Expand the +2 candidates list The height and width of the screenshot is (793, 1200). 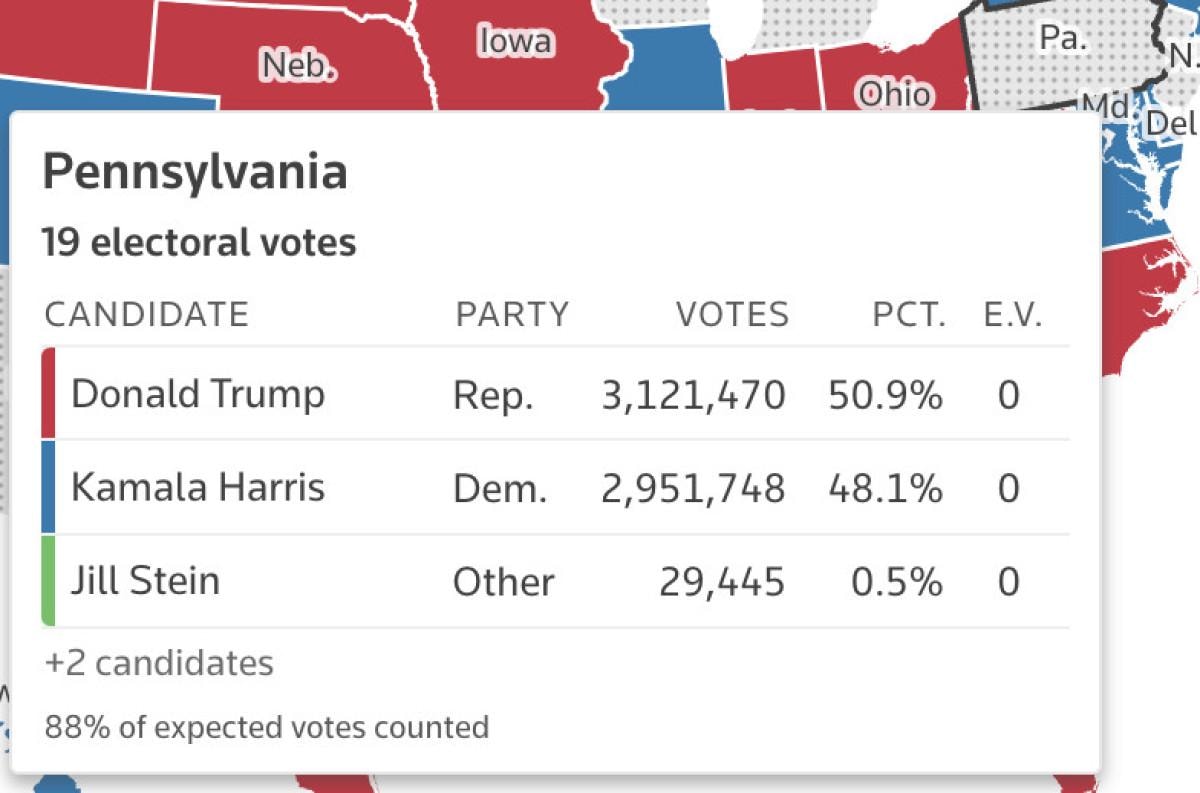(159, 663)
